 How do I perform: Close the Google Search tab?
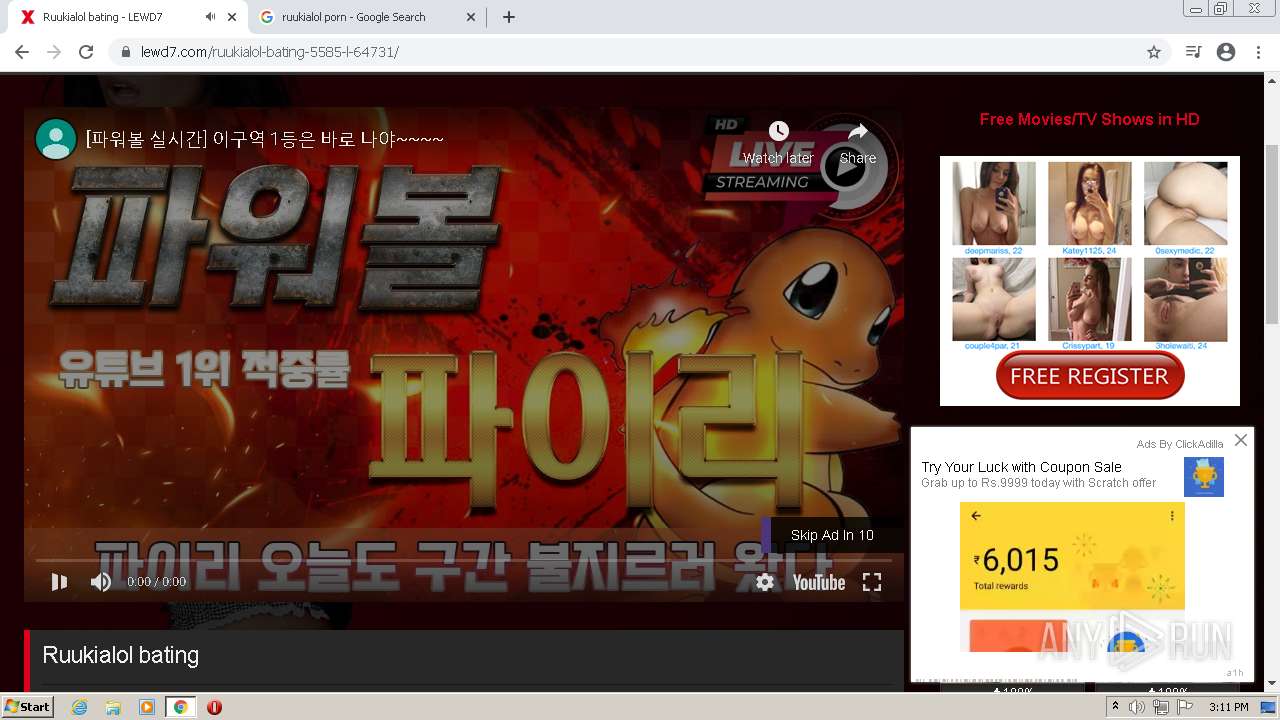tap(471, 17)
